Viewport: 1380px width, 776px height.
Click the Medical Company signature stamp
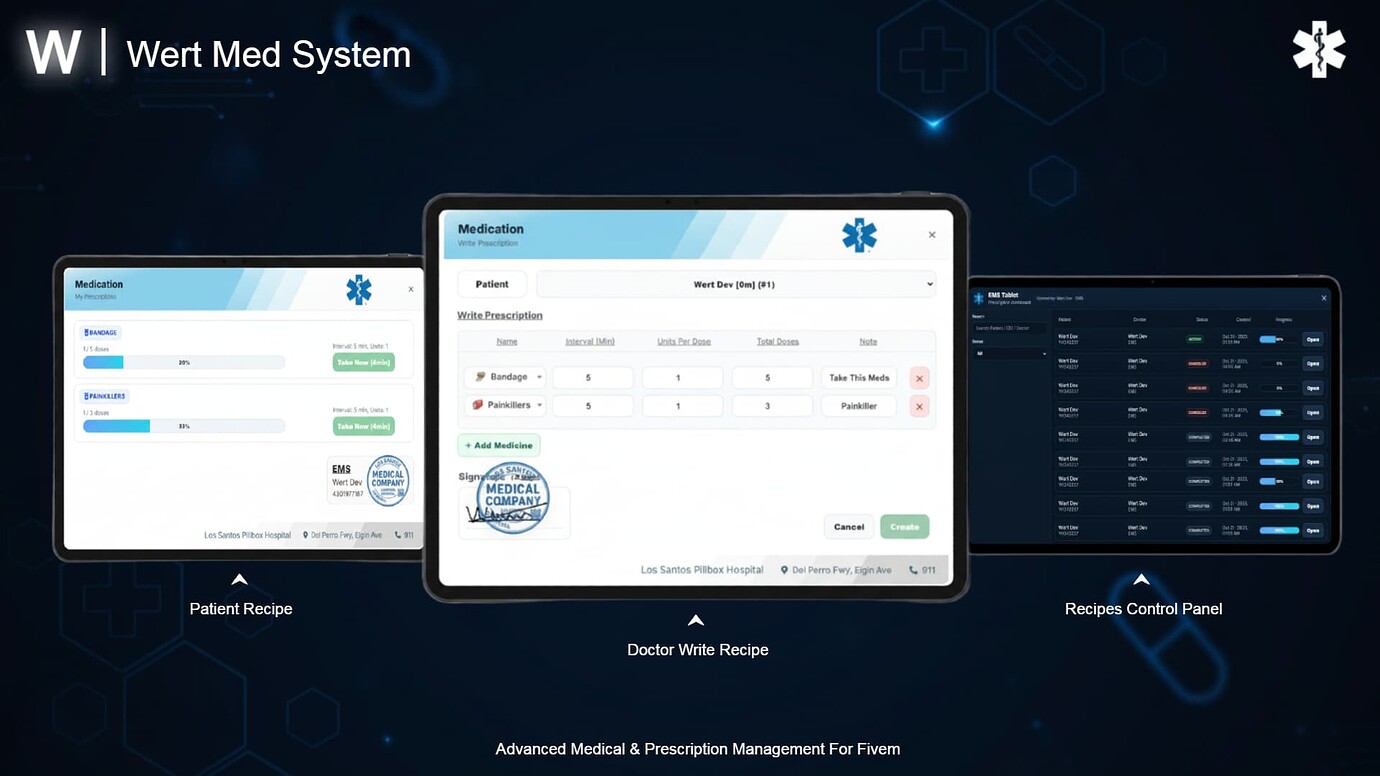(513, 497)
